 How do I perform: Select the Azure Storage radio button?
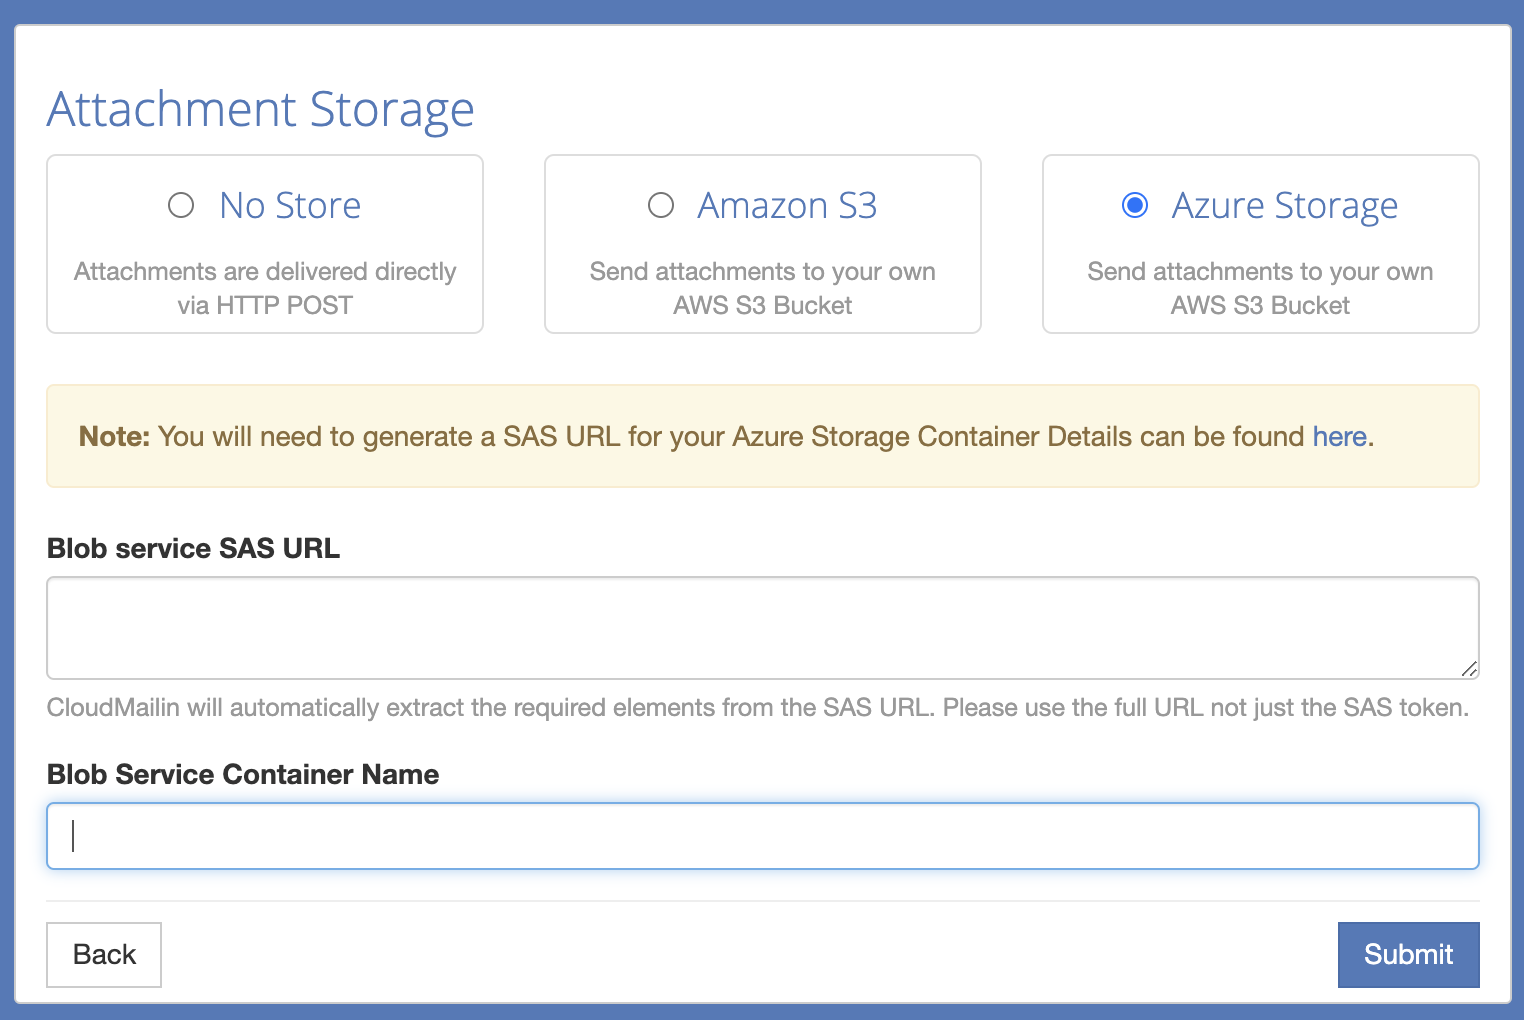pyautogui.click(x=1135, y=205)
